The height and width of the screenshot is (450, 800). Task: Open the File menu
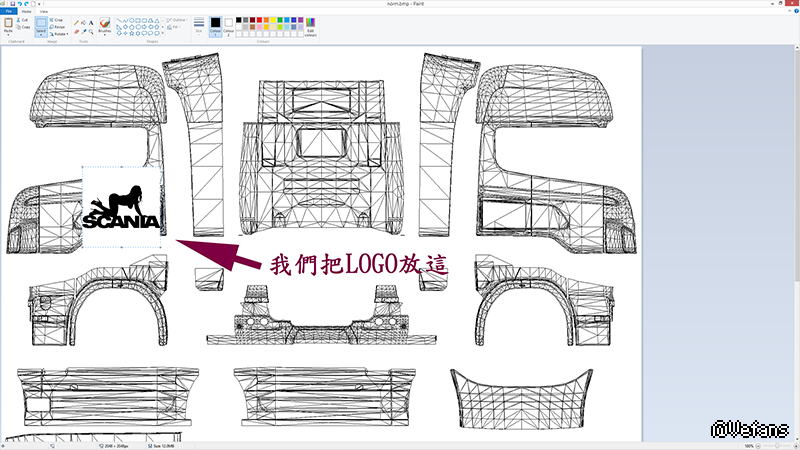(8, 11)
